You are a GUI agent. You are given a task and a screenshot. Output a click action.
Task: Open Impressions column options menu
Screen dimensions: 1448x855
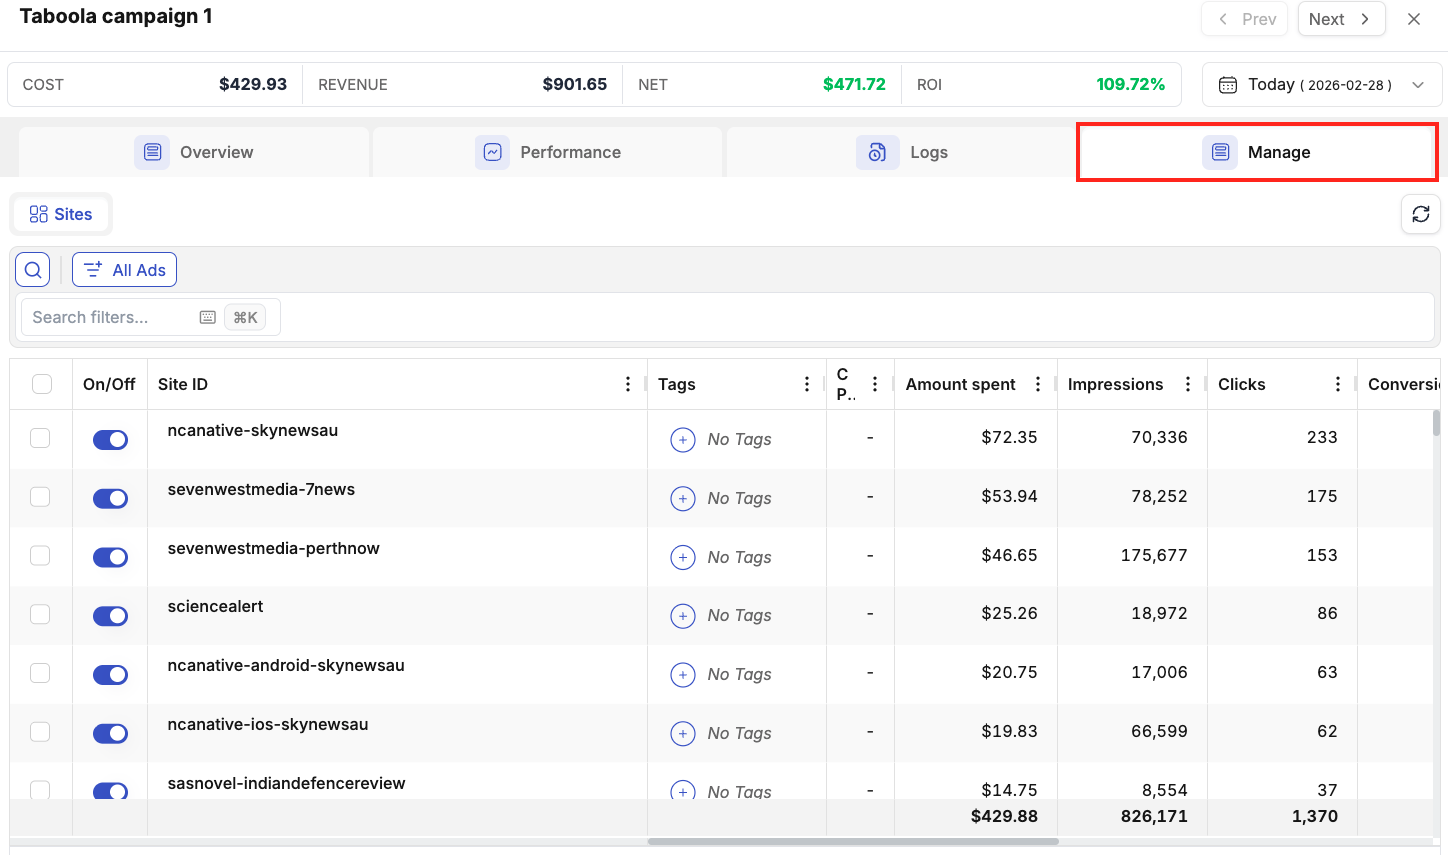pos(1188,384)
